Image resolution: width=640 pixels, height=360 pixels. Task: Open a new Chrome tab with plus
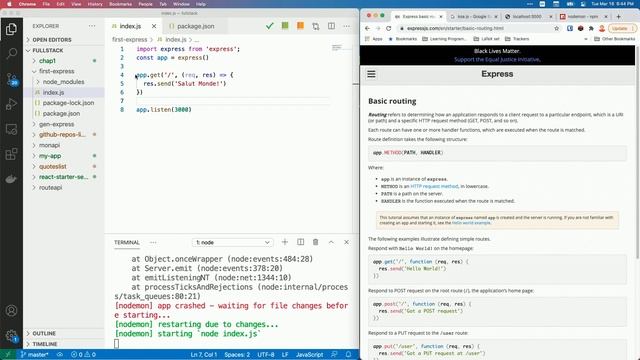pos(618,16)
